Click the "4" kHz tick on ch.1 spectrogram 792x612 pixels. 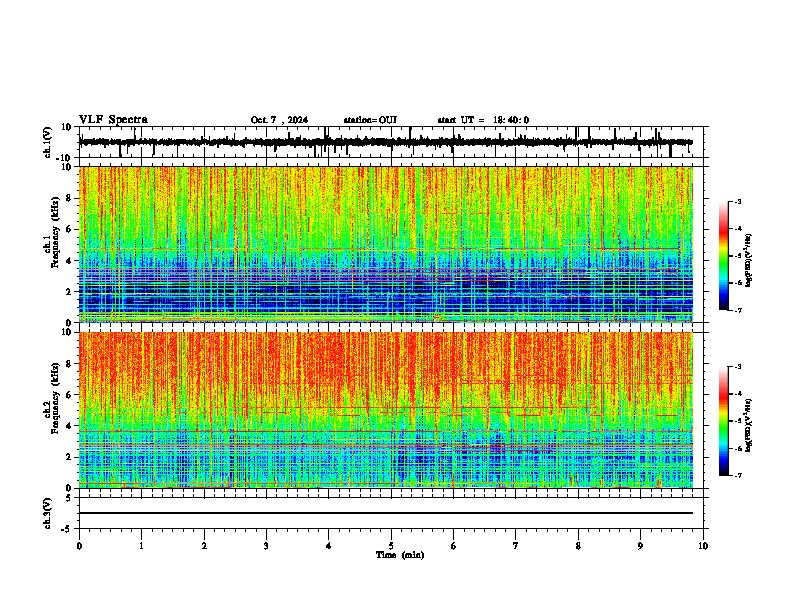pos(70,261)
